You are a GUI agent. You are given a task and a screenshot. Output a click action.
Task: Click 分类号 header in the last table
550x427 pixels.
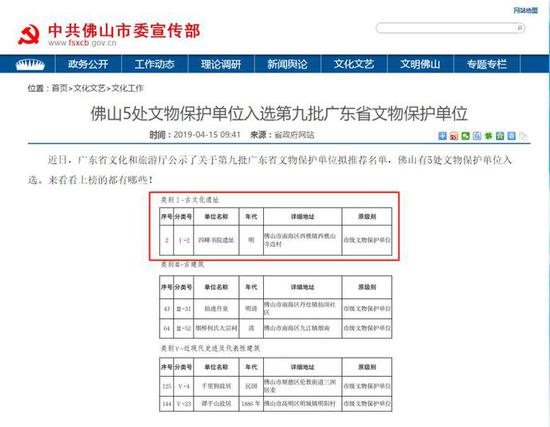coord(183,367)
